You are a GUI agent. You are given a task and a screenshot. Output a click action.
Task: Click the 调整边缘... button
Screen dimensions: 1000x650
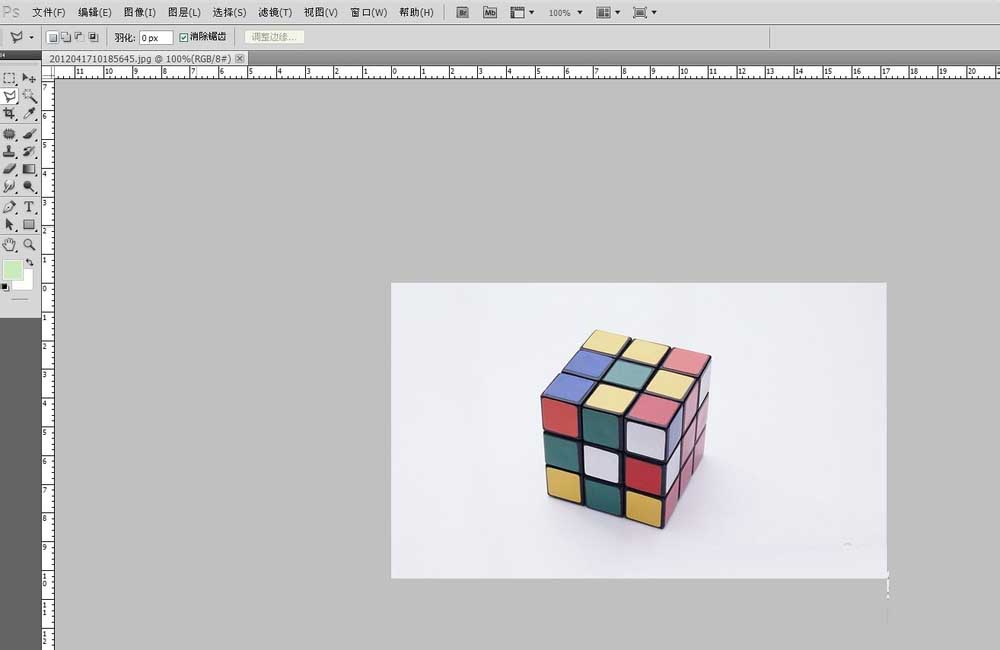pos(274,37)
